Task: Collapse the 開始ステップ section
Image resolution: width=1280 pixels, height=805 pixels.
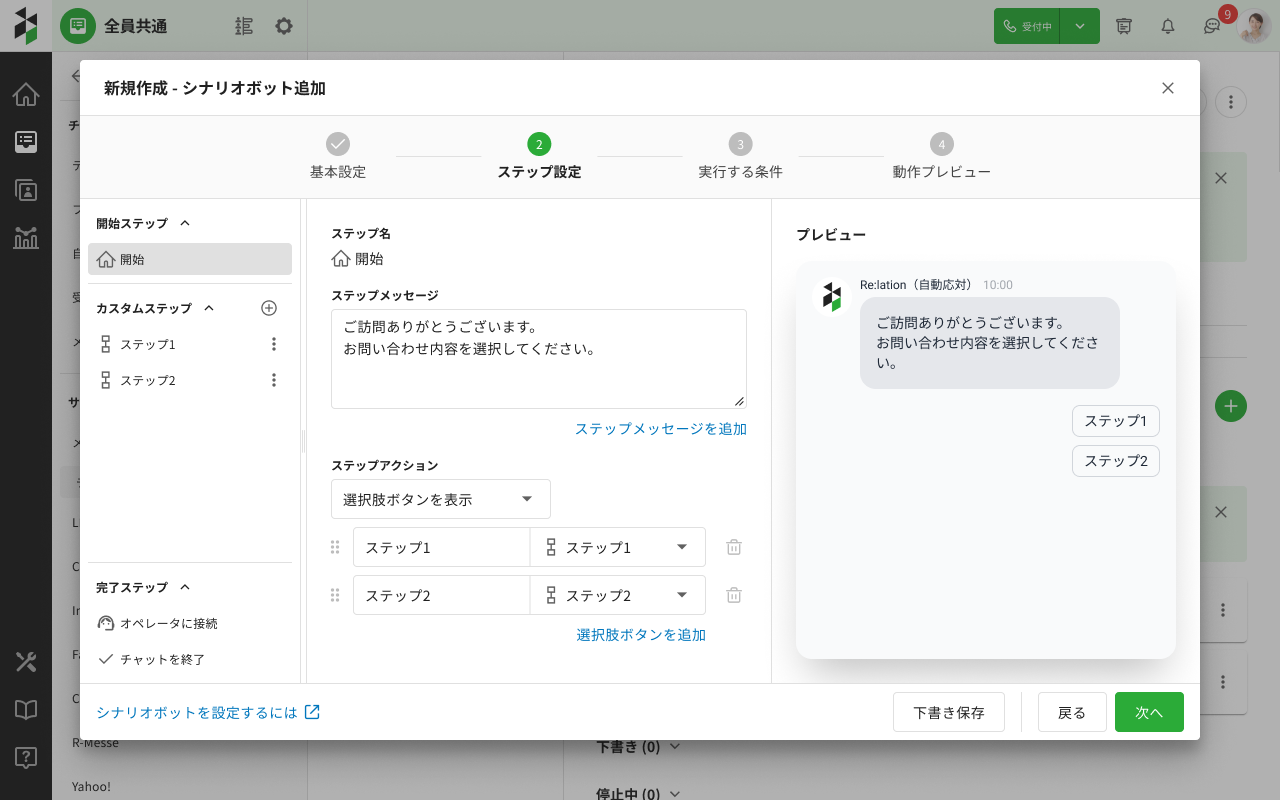Action: coord(184,223)
